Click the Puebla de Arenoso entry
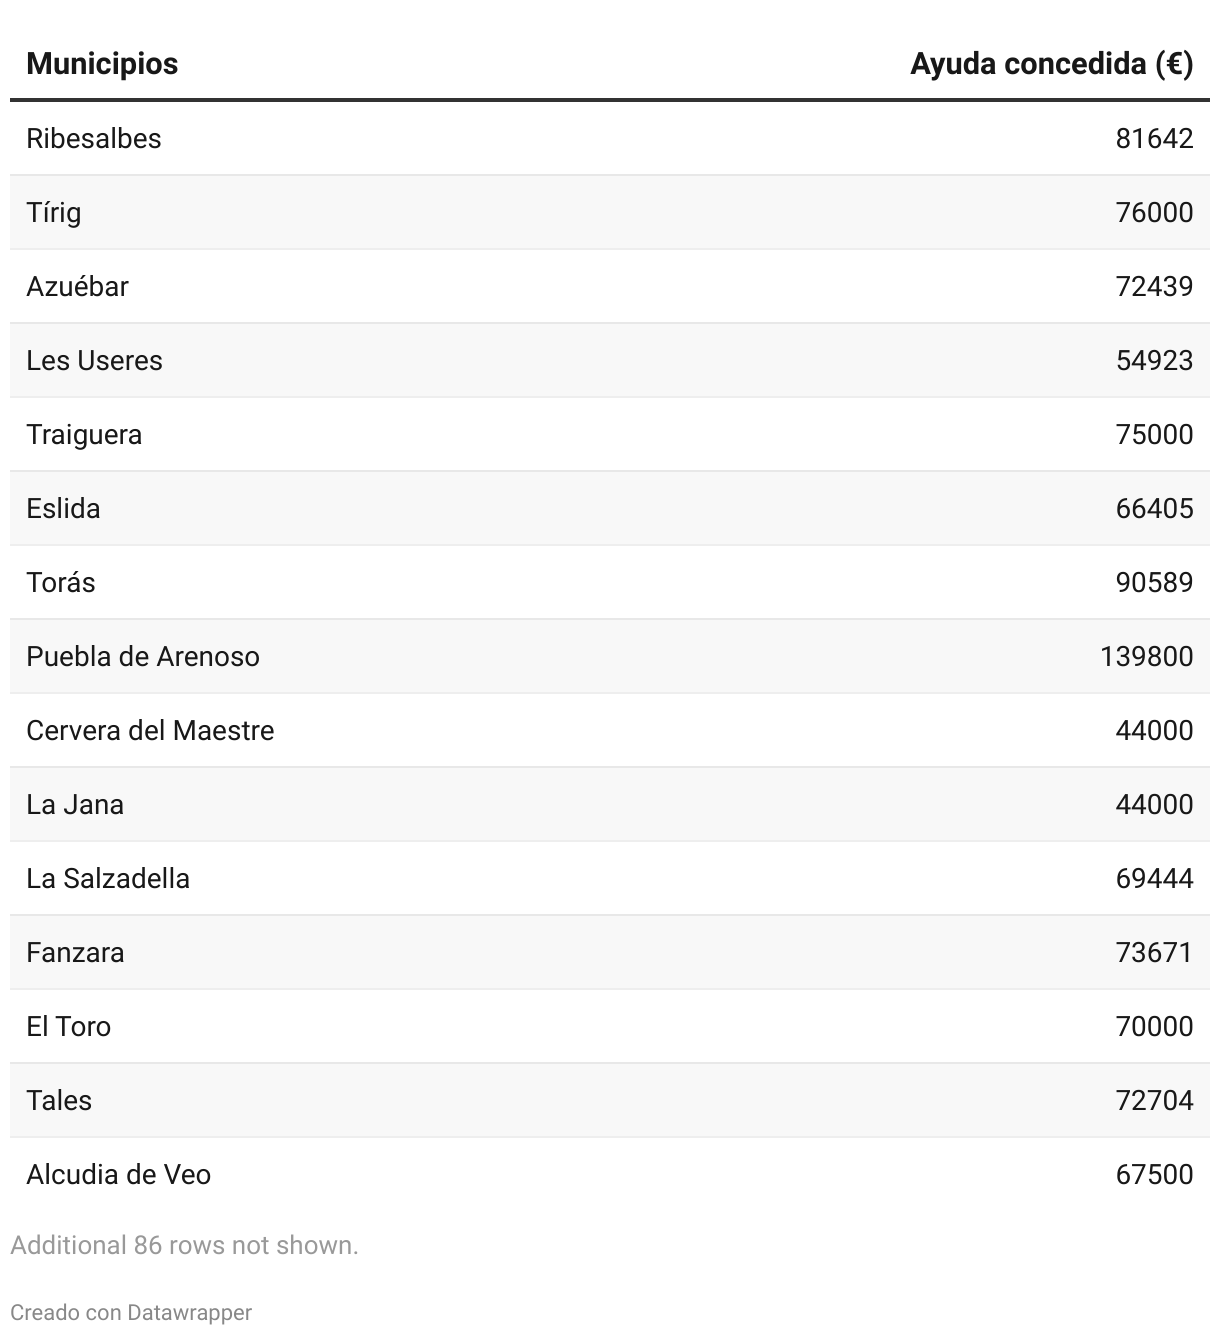The height and width of the screenshot is (1336, 1220). [143, 656]
